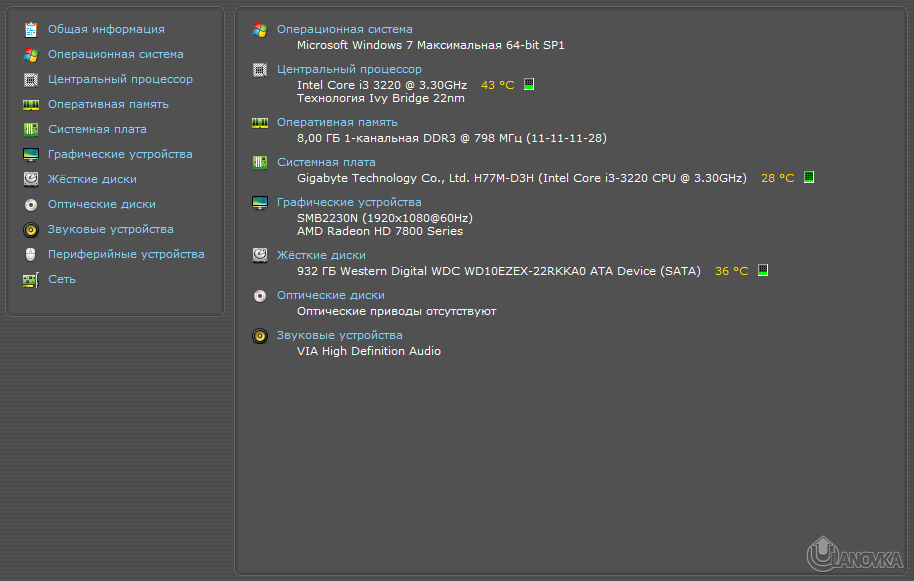Click Звуковые устройства heading link in summary
This screenshot has width=914, height=581.
point(339,336)
